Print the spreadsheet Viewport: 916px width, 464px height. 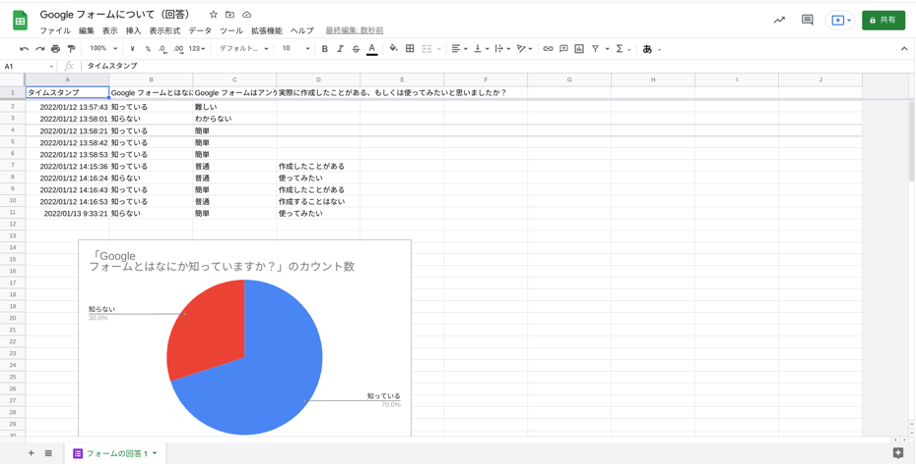[55, 49]
